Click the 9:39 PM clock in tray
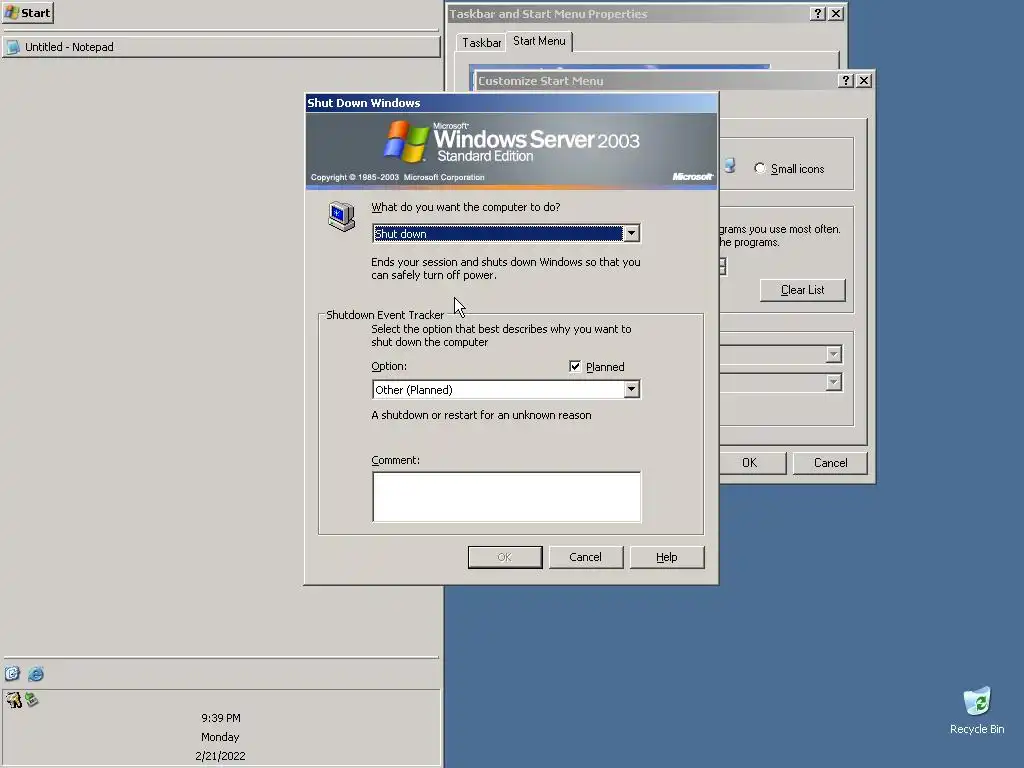Screen dimensions: 1024x768 click(221, 718)
